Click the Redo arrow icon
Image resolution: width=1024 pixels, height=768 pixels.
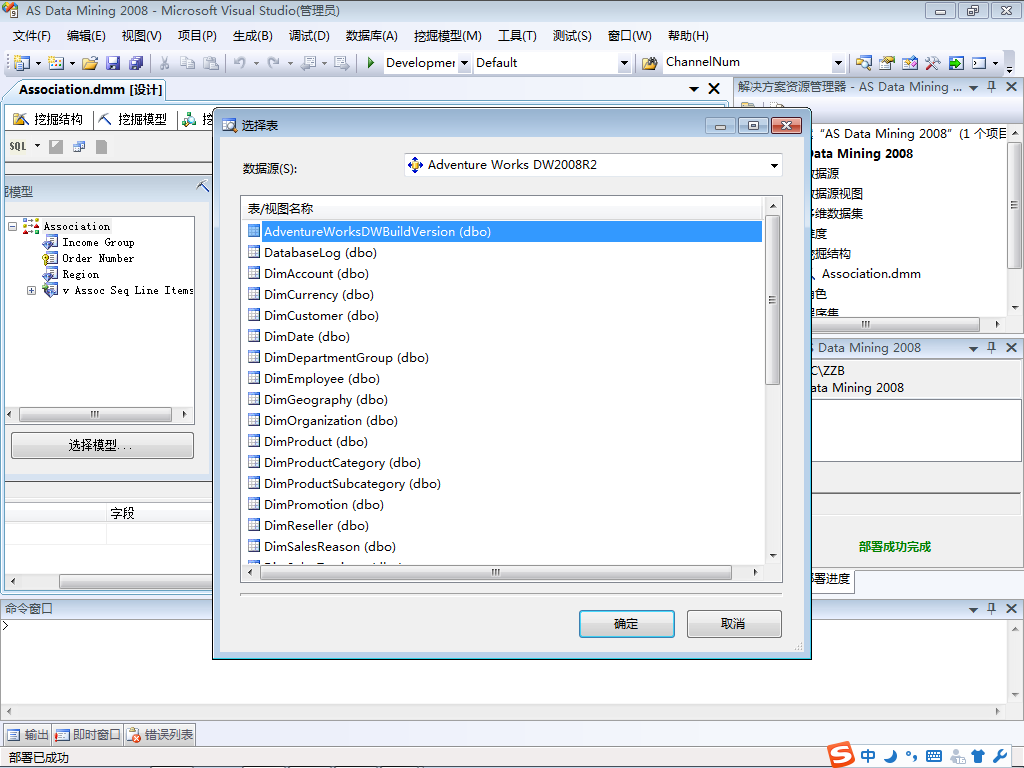[274, 63]
